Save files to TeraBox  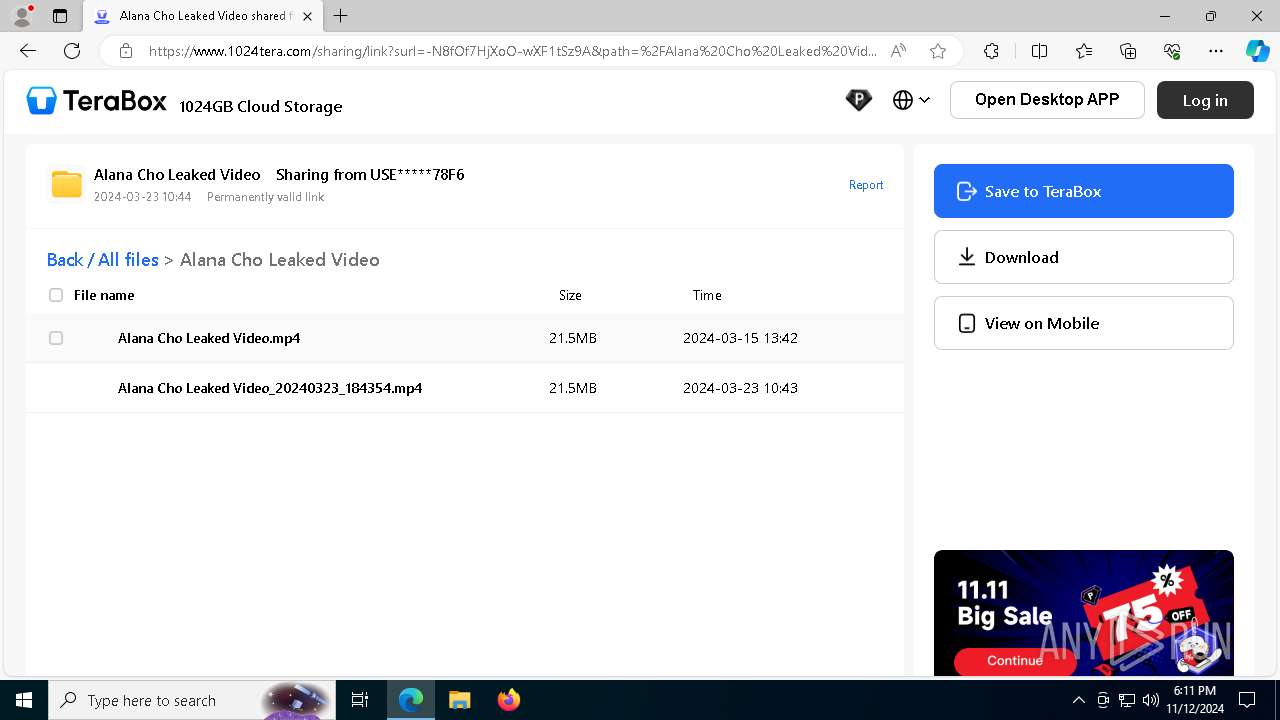(x=1084, y=191)
